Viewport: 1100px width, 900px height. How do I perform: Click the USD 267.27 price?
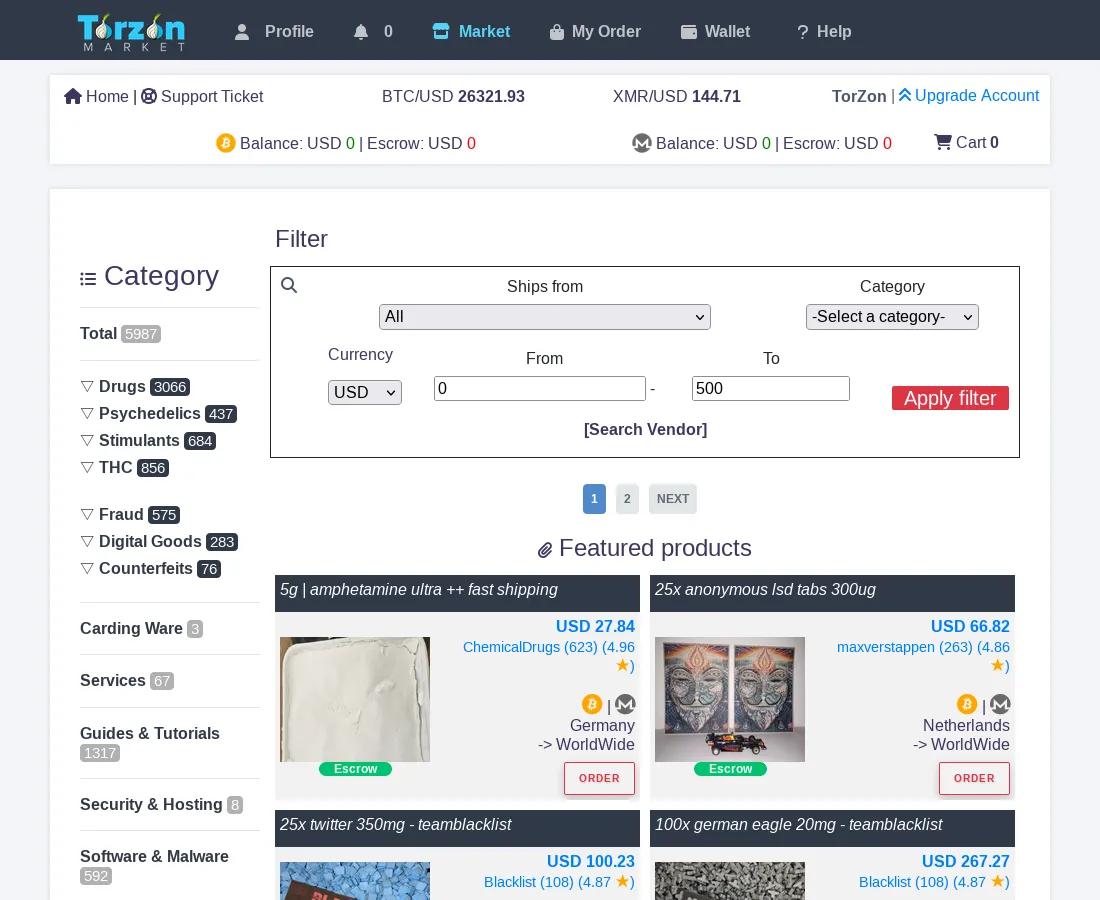965,861
